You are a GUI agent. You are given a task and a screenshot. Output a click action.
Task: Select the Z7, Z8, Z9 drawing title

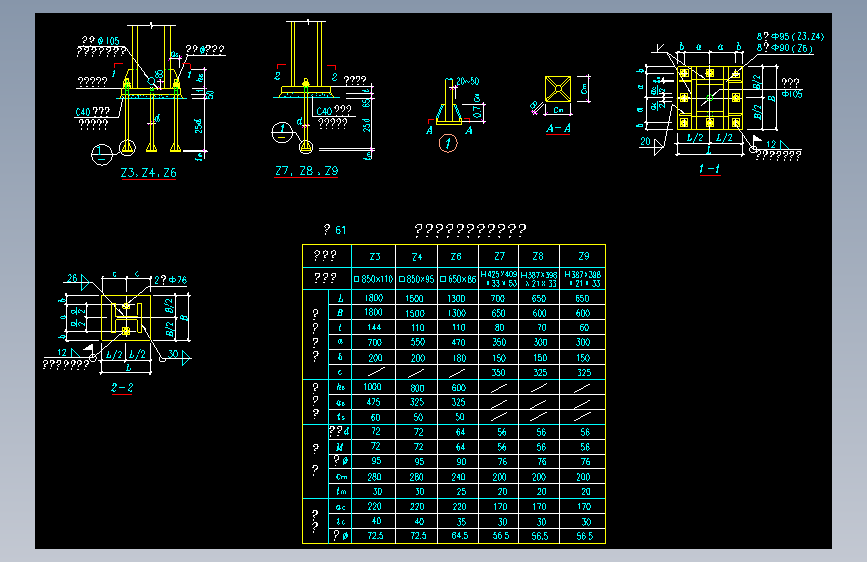pyautogui.click(x=306, y=171)
